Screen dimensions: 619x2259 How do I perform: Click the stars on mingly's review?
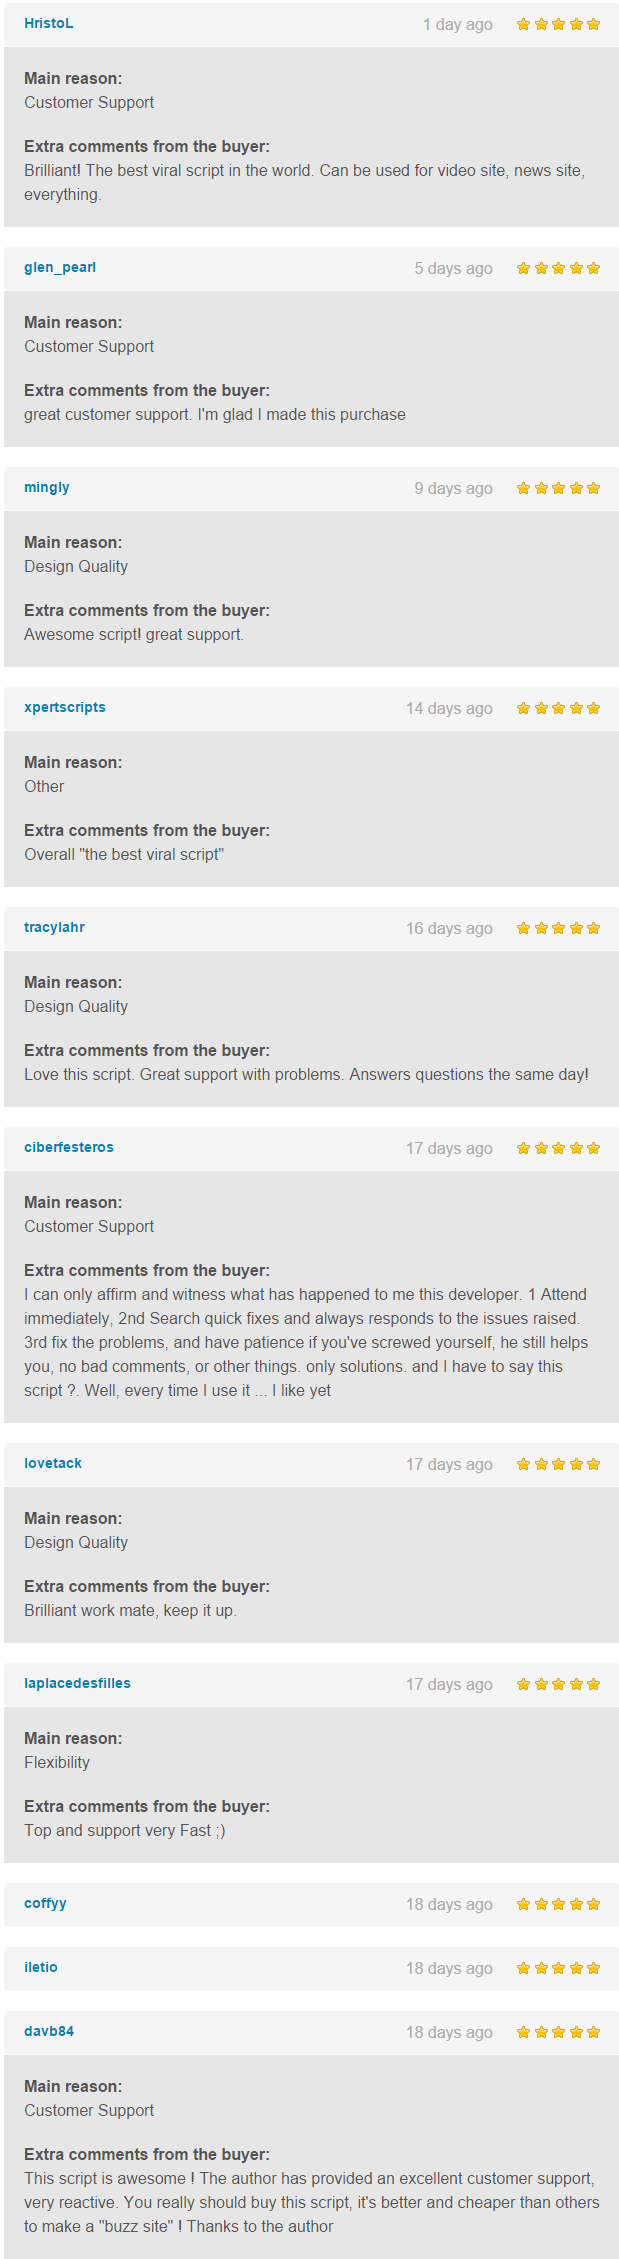tap(558, 489)
